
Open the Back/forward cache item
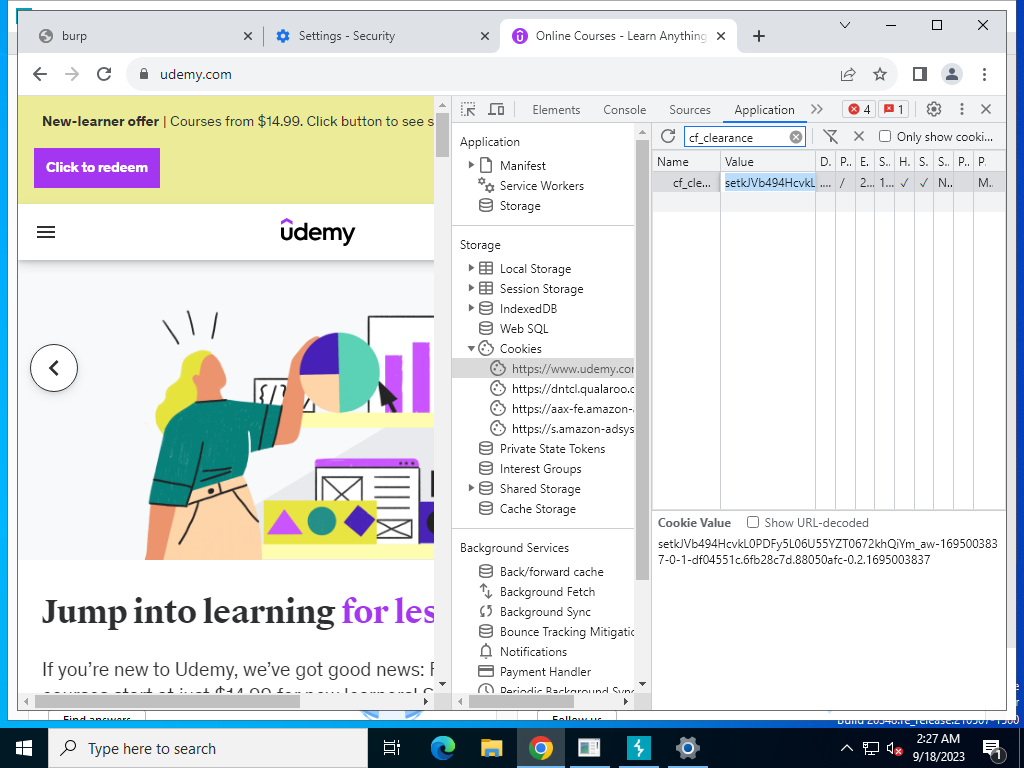pos(541,571)
